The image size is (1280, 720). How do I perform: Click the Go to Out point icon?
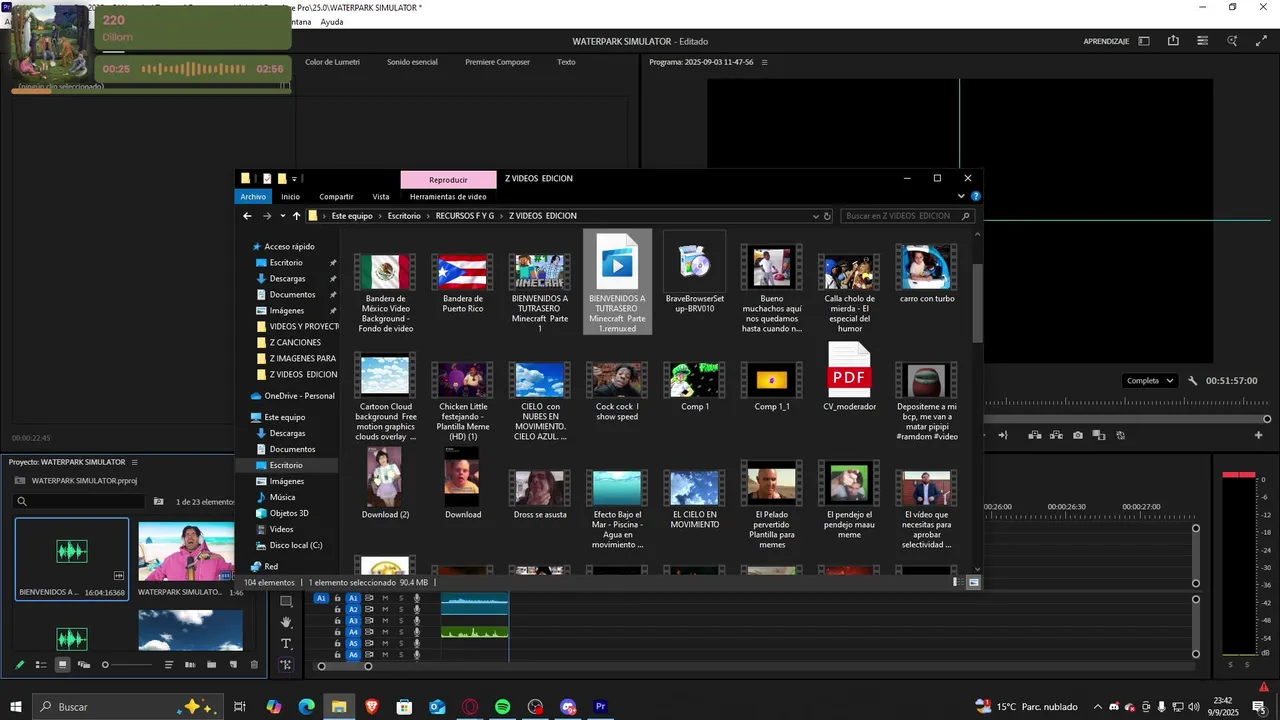(x=1002, y=435)
